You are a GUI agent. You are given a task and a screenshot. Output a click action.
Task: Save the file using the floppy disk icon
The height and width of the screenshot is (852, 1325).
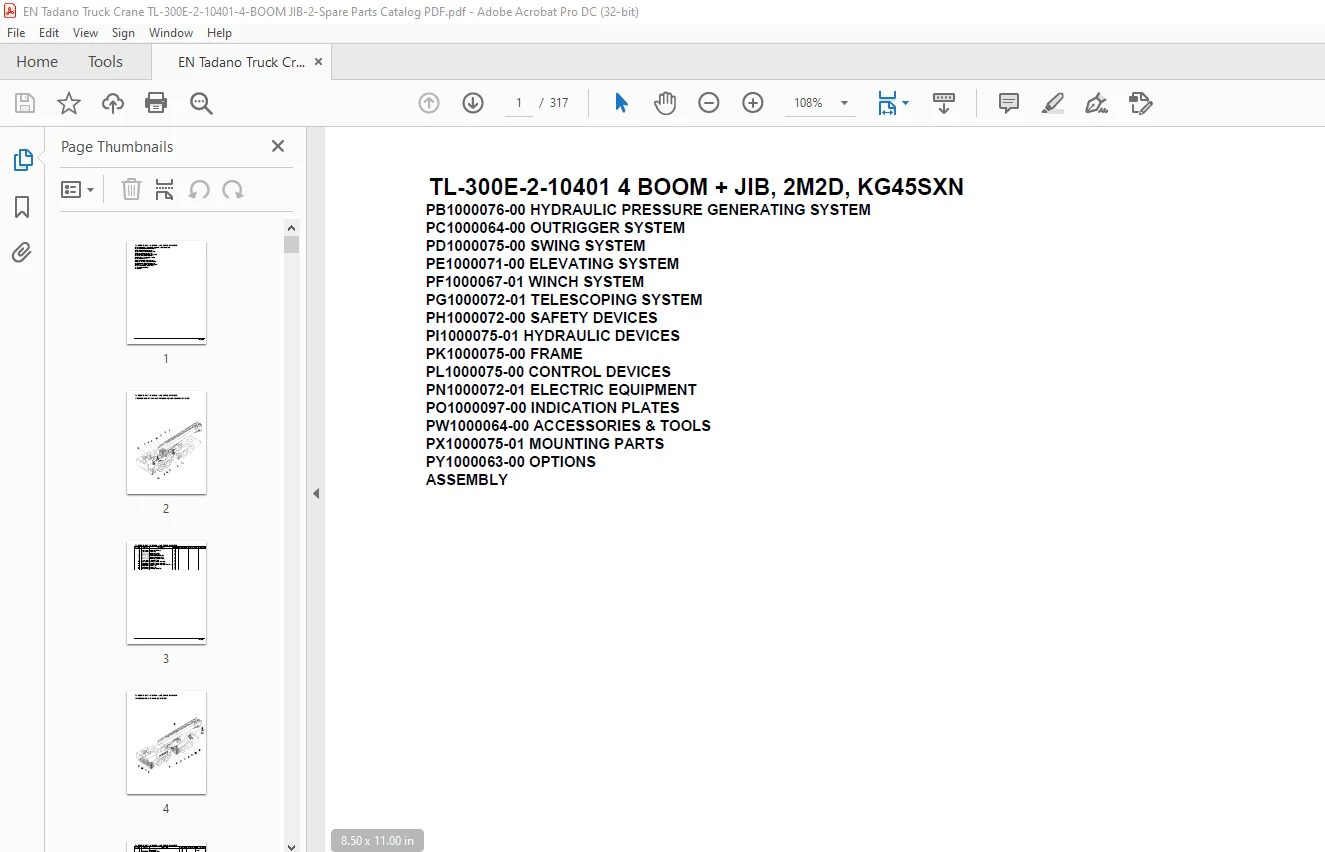(x=25, y=103)
